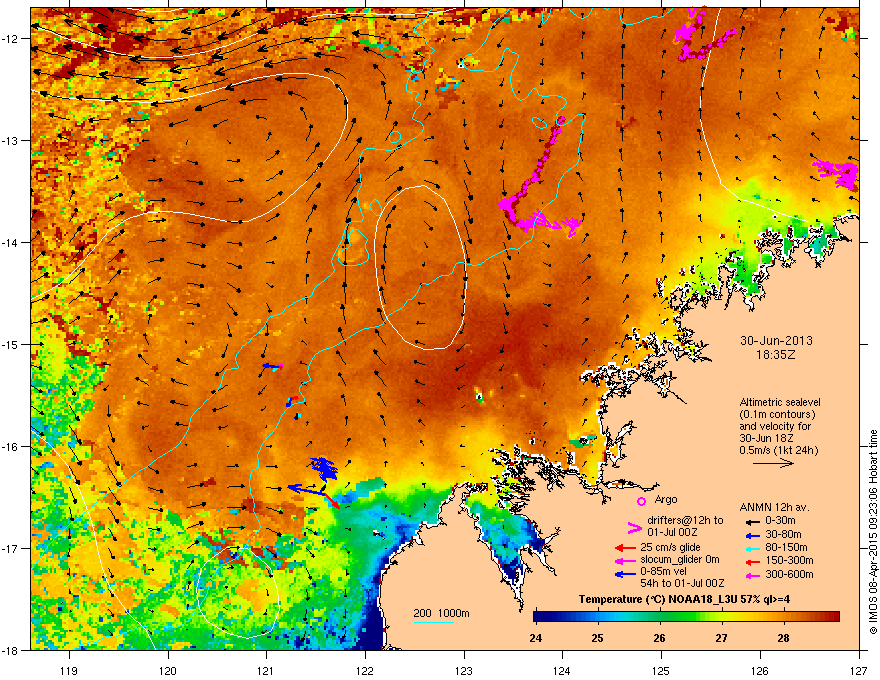Click the temperature color bar
This screenshot has width=880, height=680.
tap(686, 617)
